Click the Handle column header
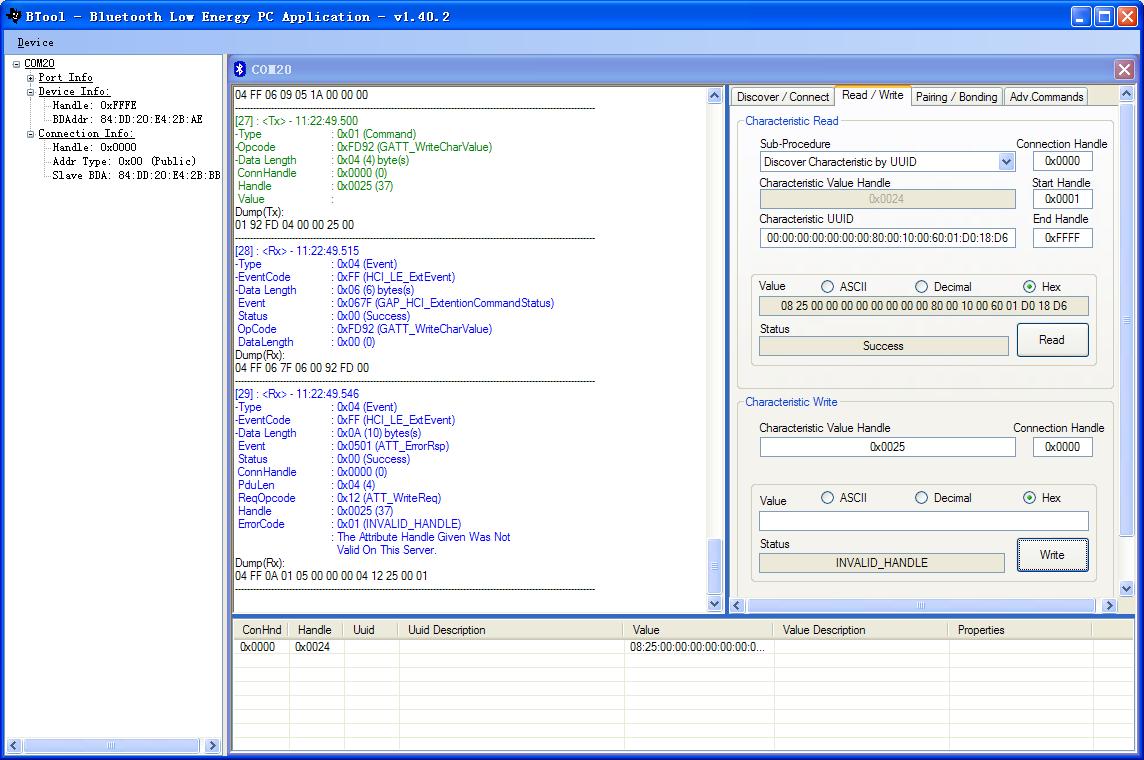The width and height of the screenshot is (1144, 760). tap(314, 629)
